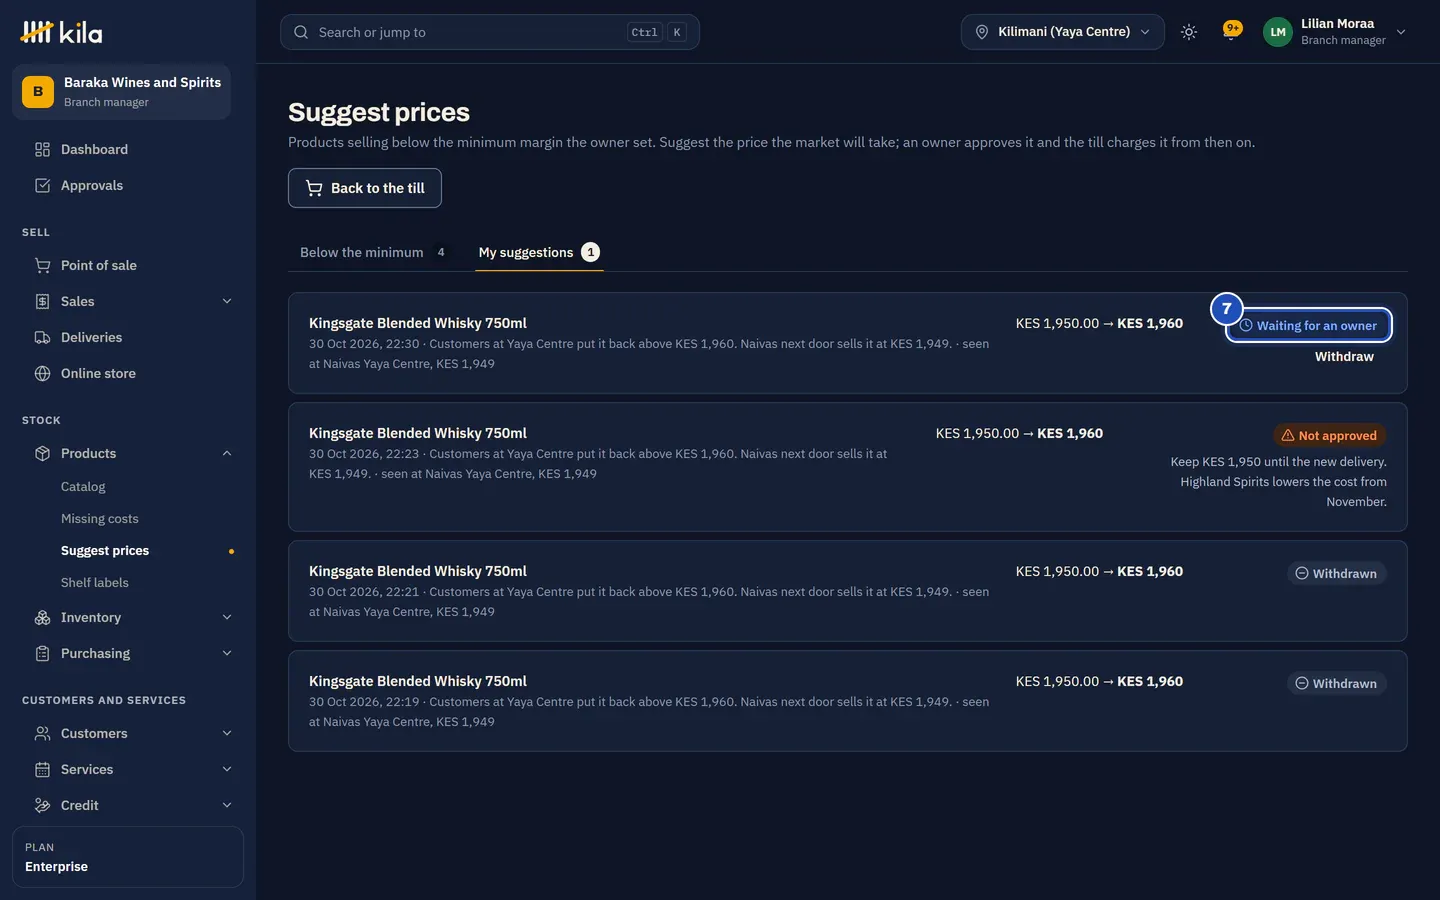1440x900 pixels.
Task: Click the Online store globe icon
Action: pos(42,374)
